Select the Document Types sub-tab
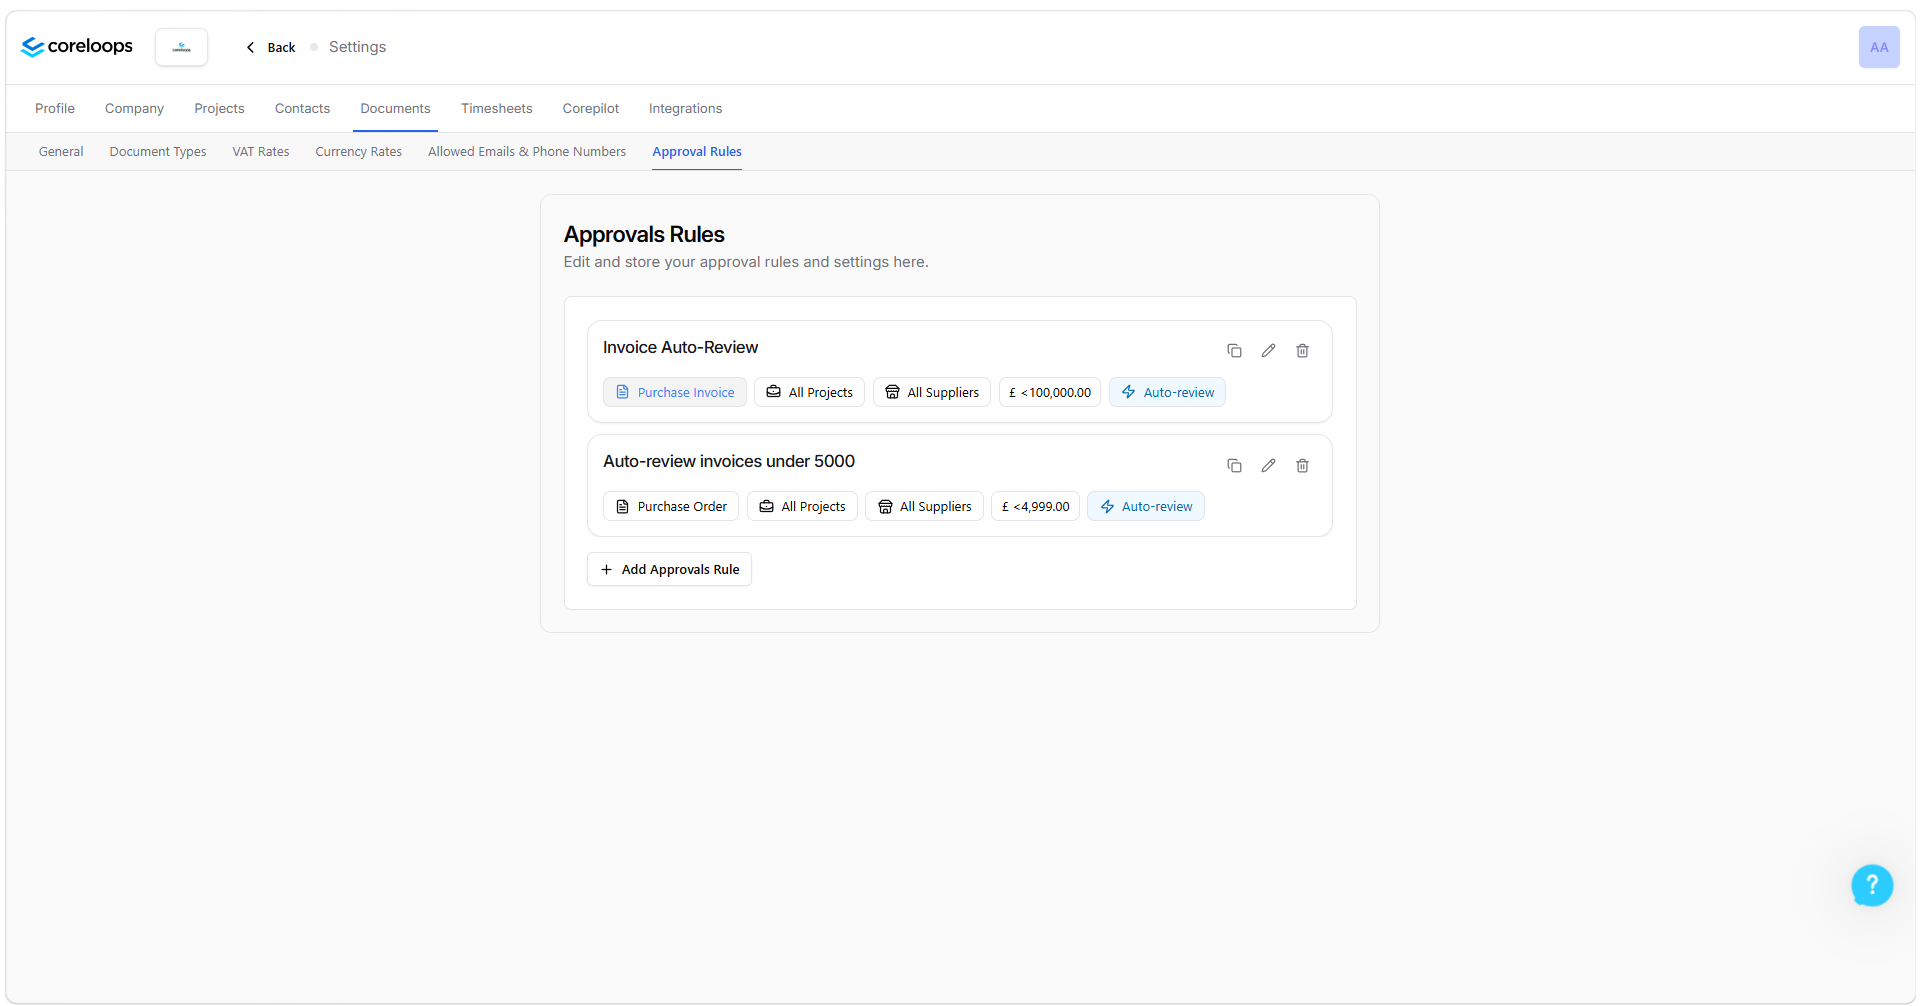 158,152
